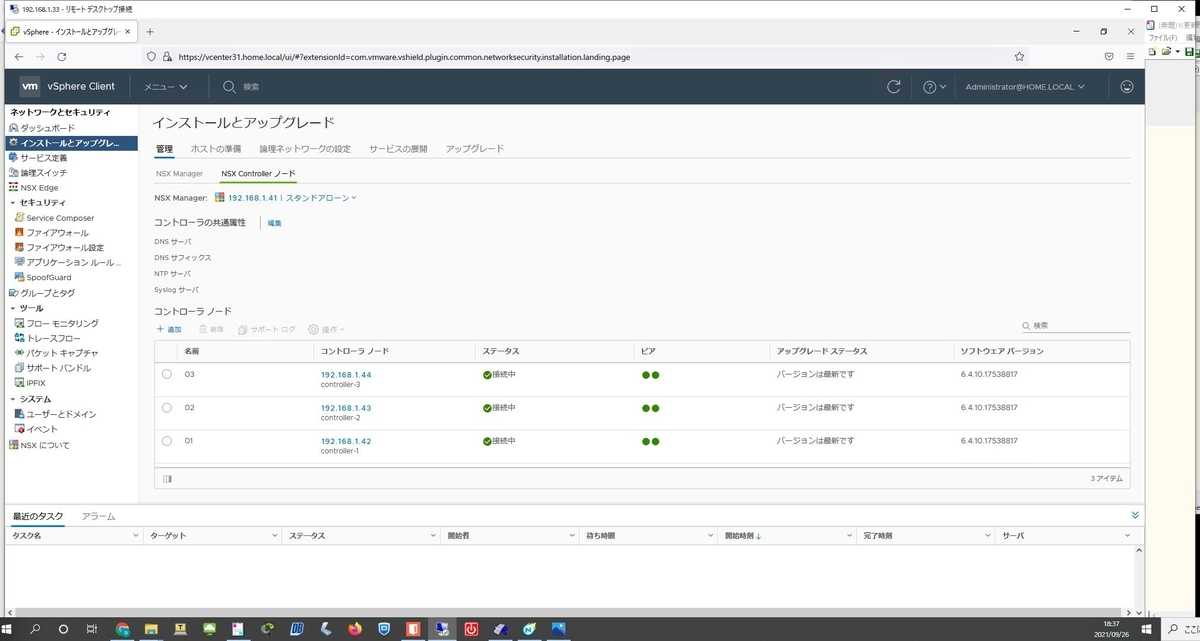Screen dimensions: 1200x641
Task: Click the ファイアウォール icon in the sidebar
Action: [x=19, y=233]
